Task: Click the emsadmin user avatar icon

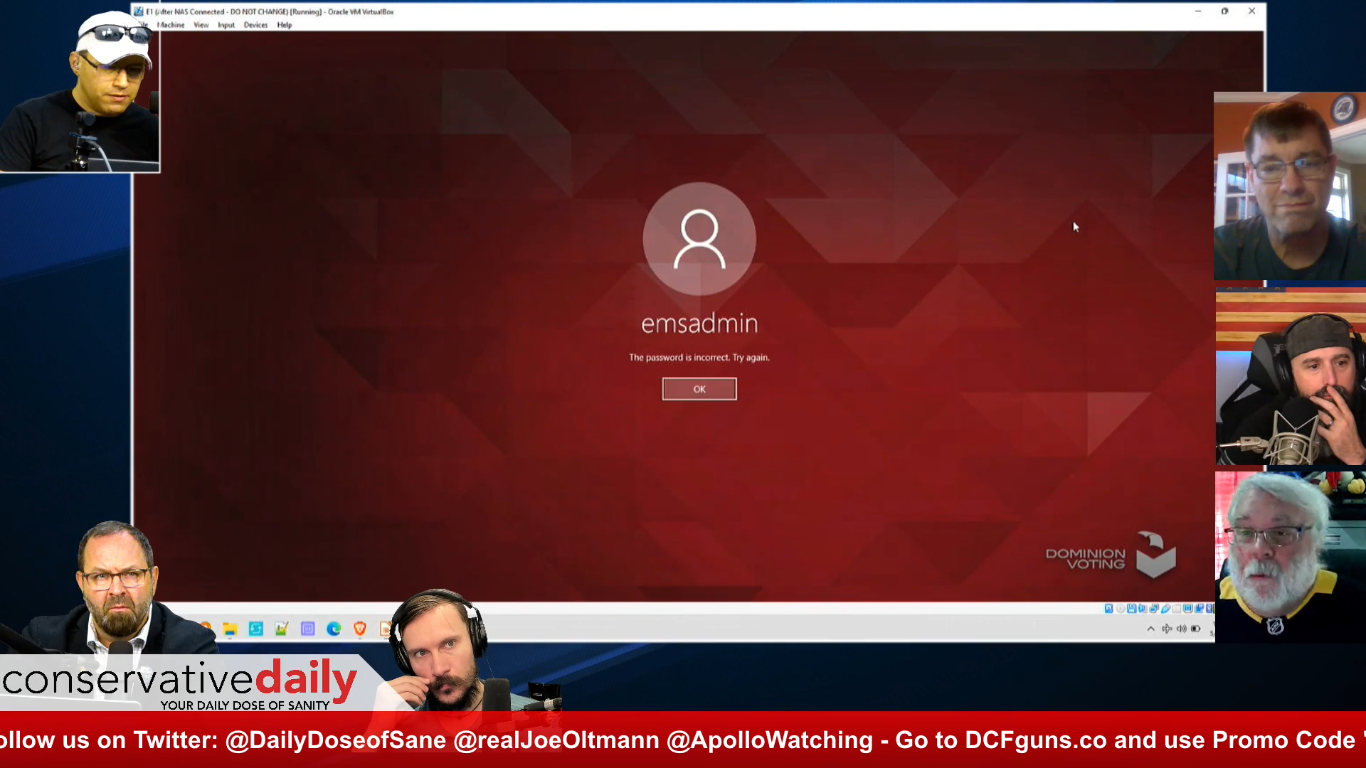Action: point(699,239)
